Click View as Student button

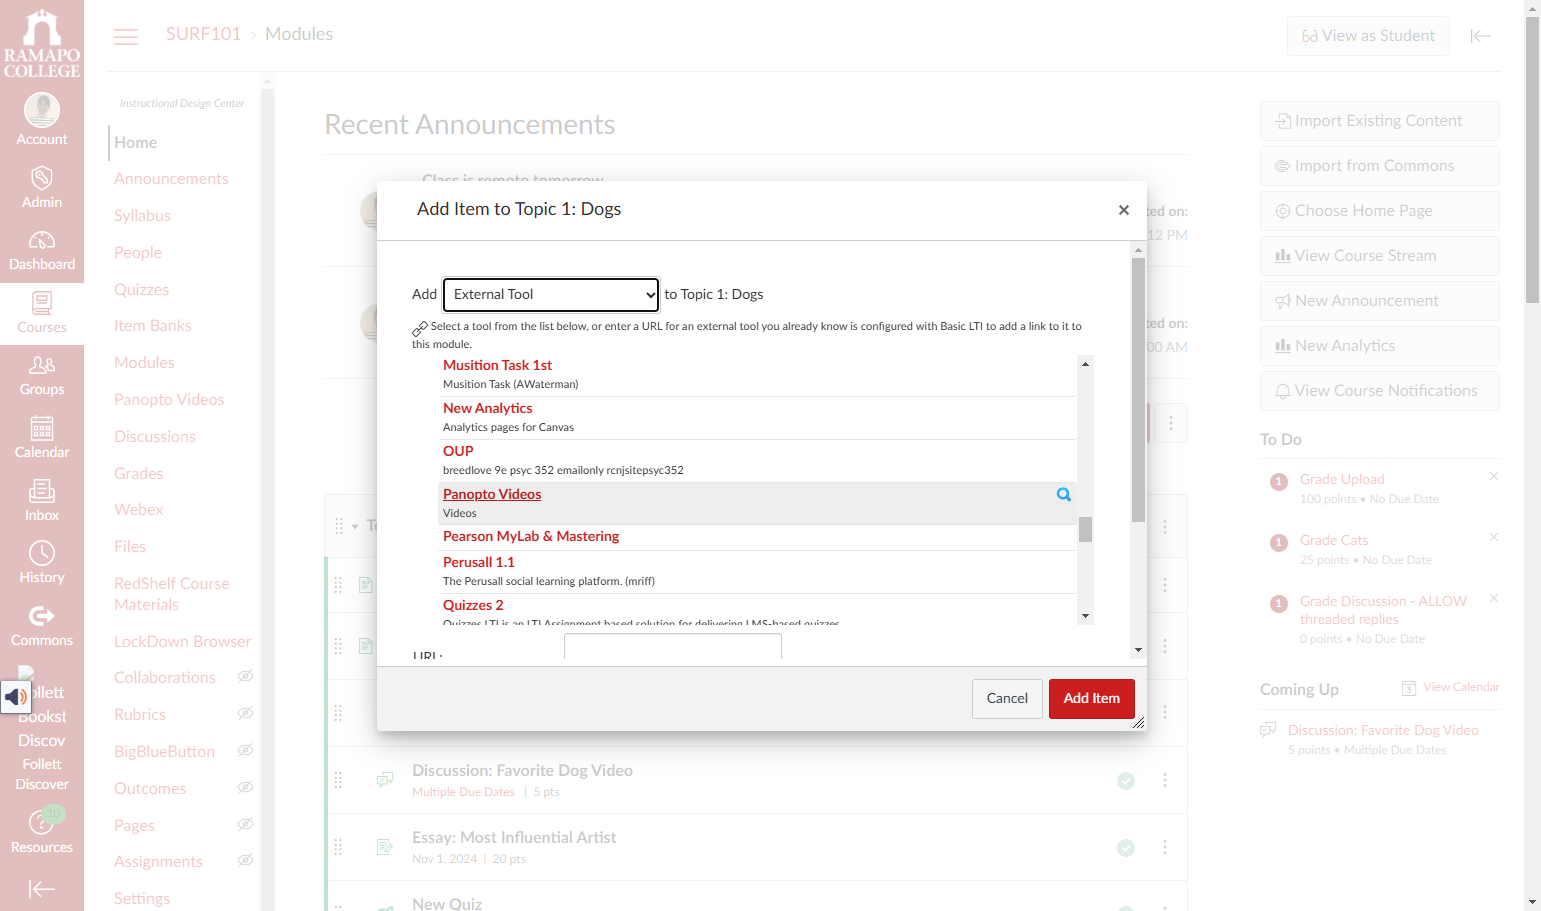tap(1368, 36)
